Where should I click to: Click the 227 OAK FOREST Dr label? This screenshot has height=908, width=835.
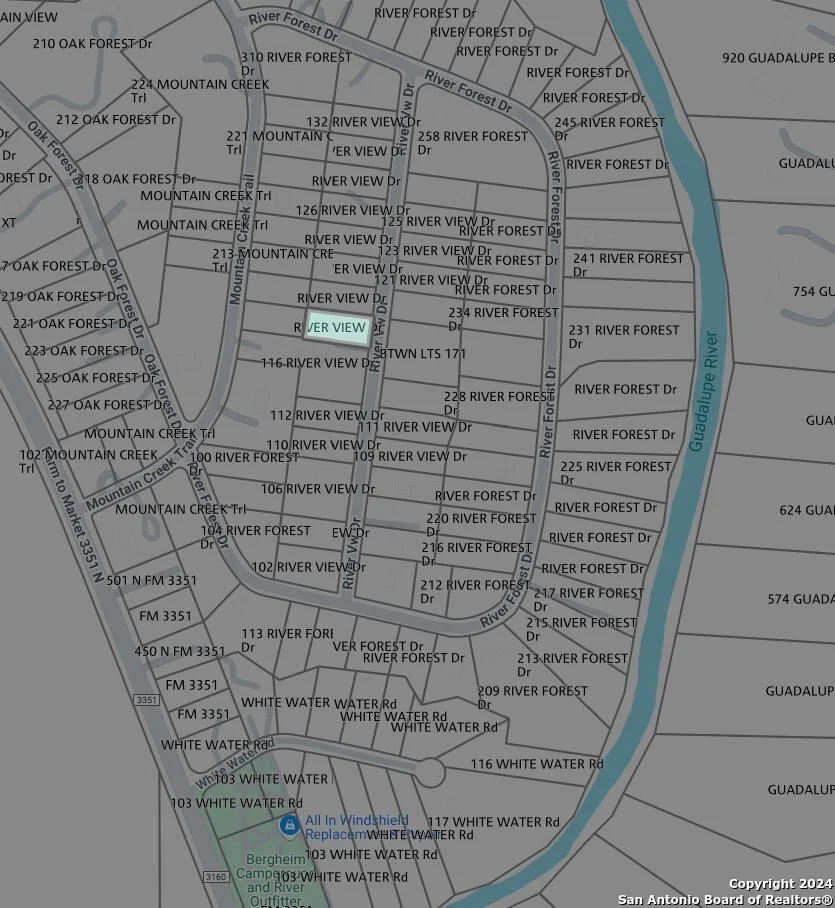click(x=107, y=404)
